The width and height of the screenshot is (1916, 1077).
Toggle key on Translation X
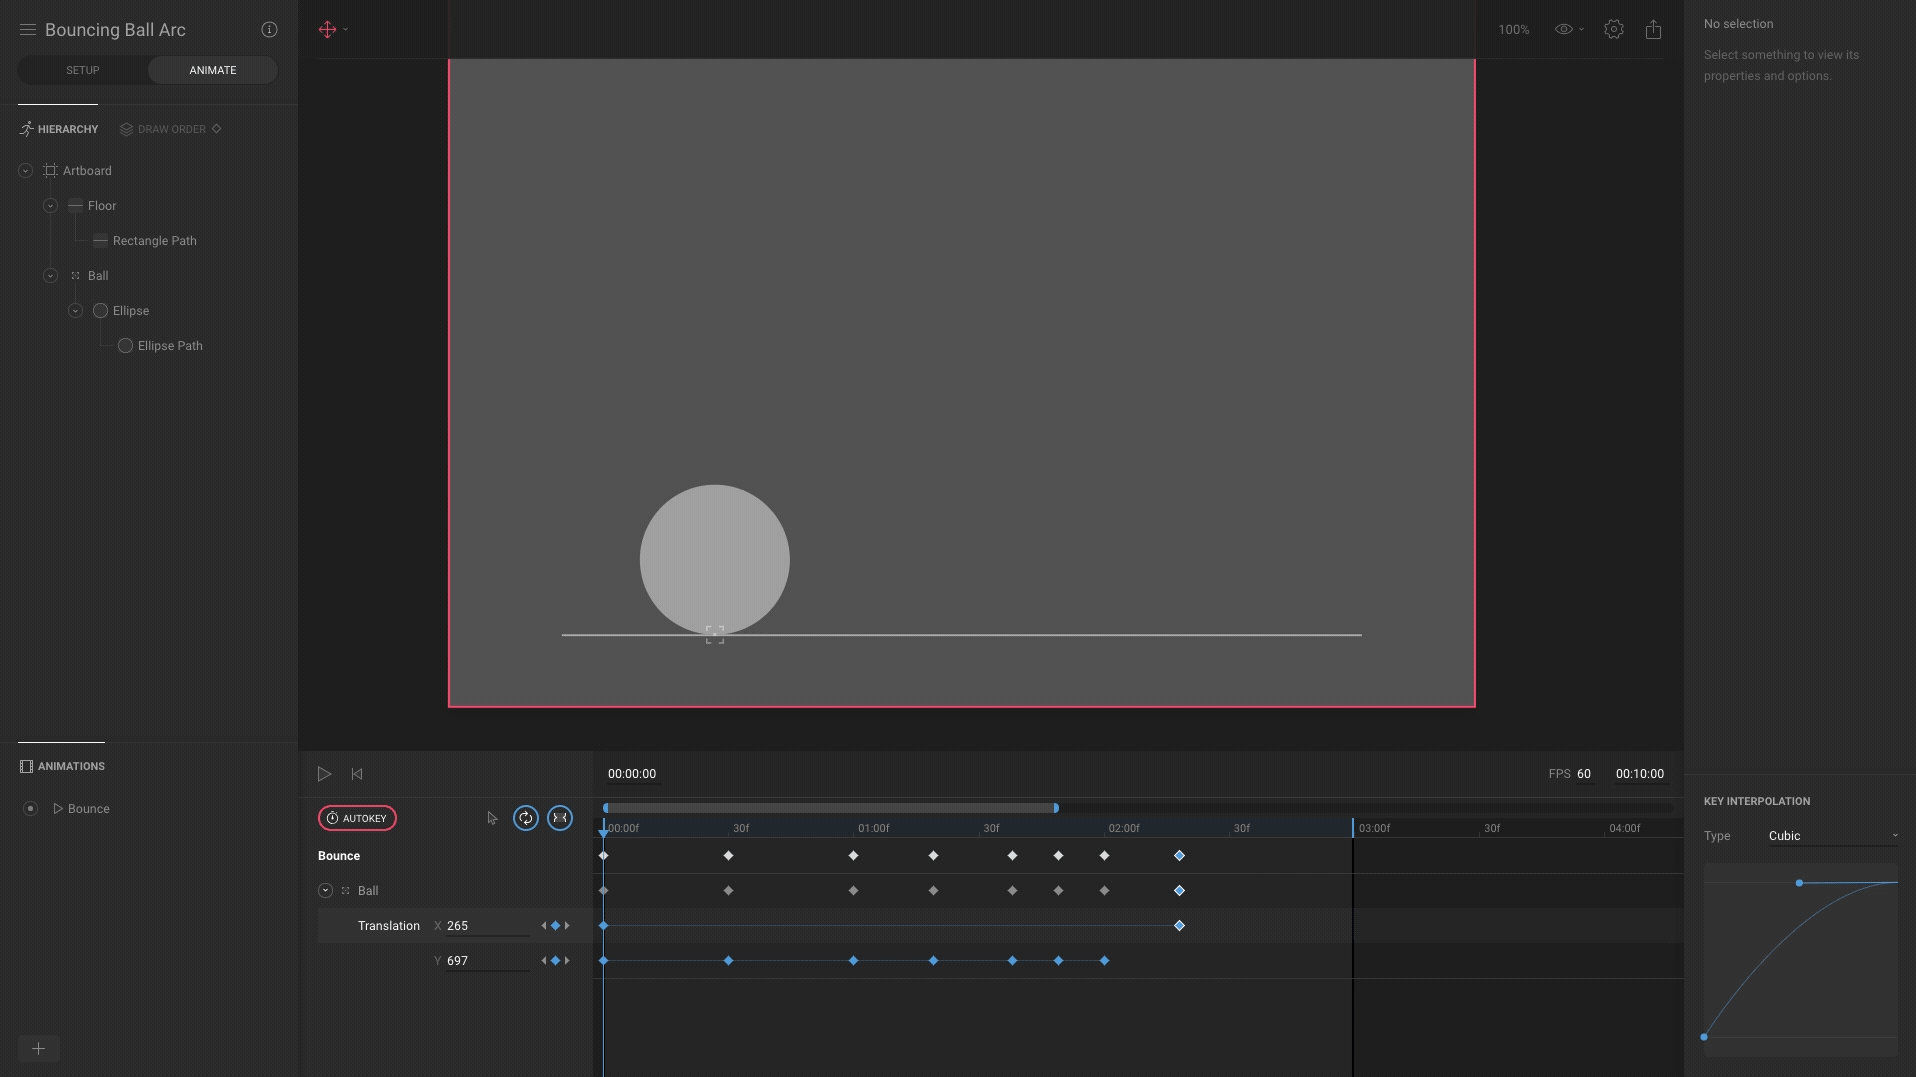tap(556, 926)
